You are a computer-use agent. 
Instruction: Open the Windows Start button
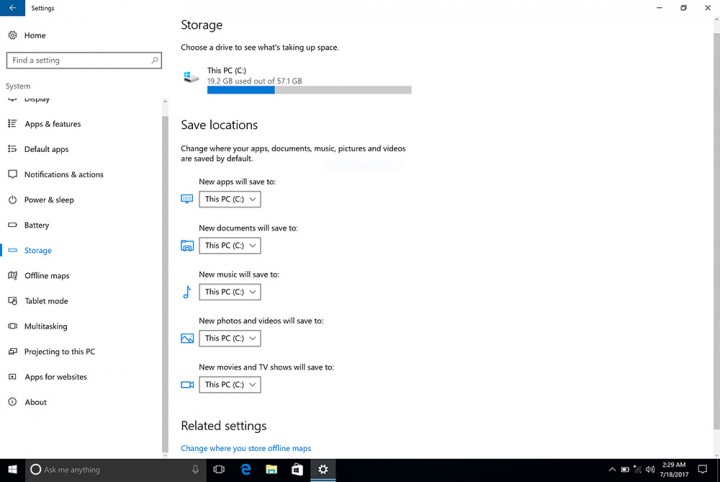tap(12, 470)
